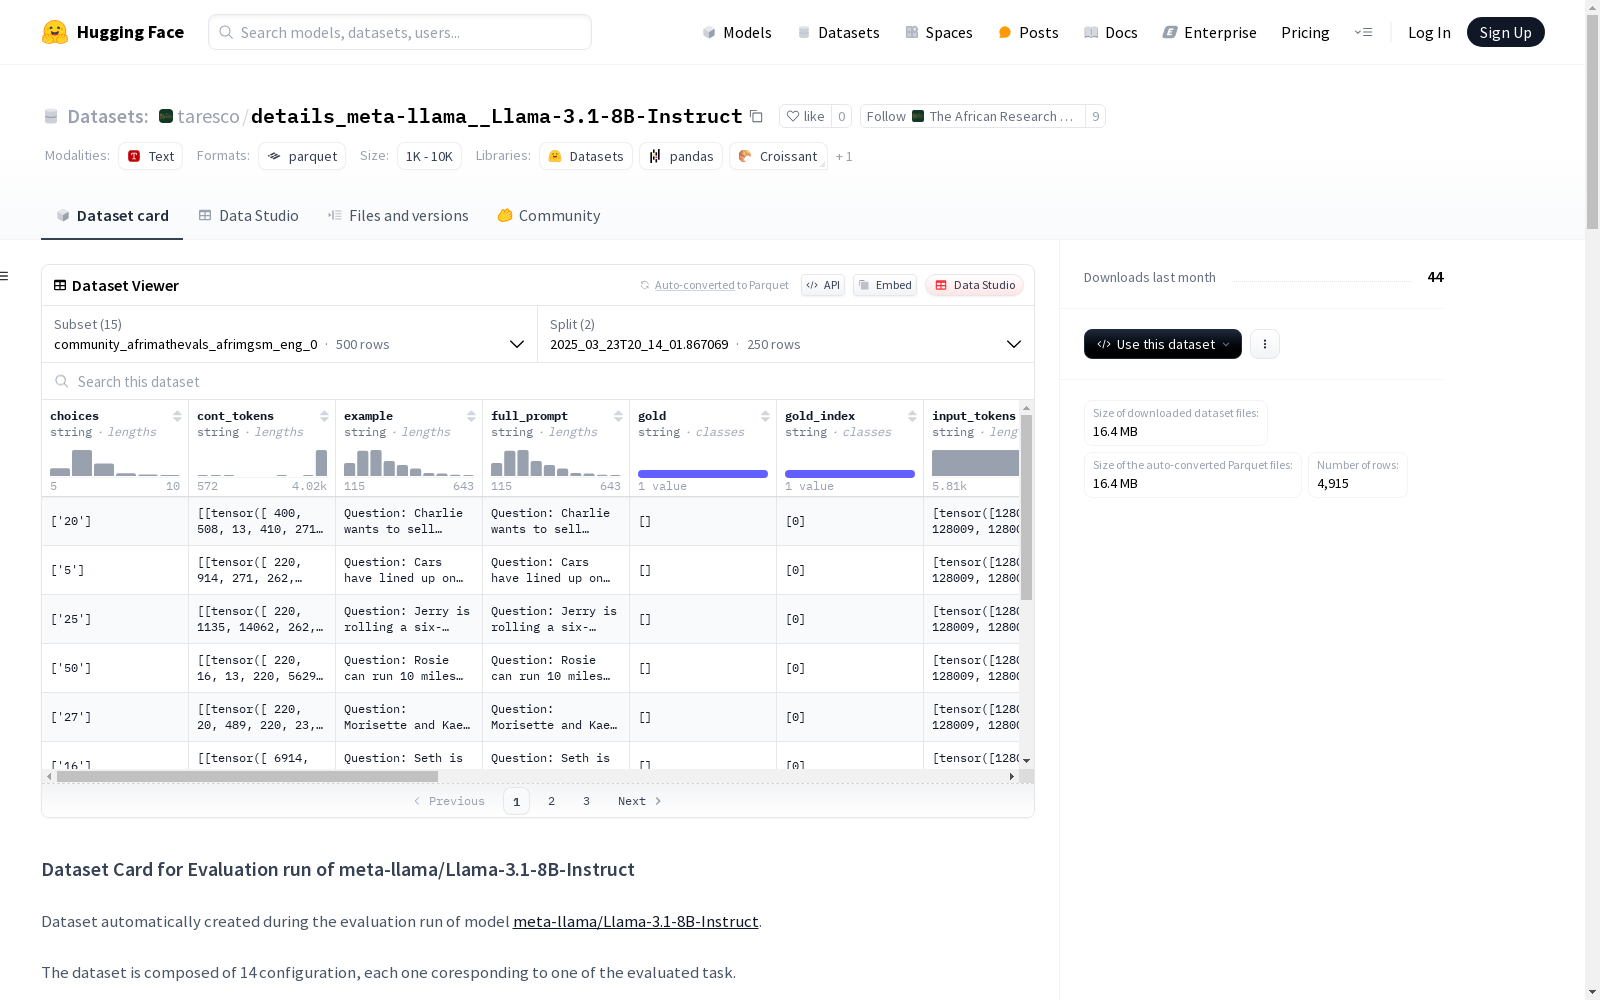Open left sidebar hamburger icon
The image size is (1600, 1000).
pyautogui.click(x=5, y=276)
